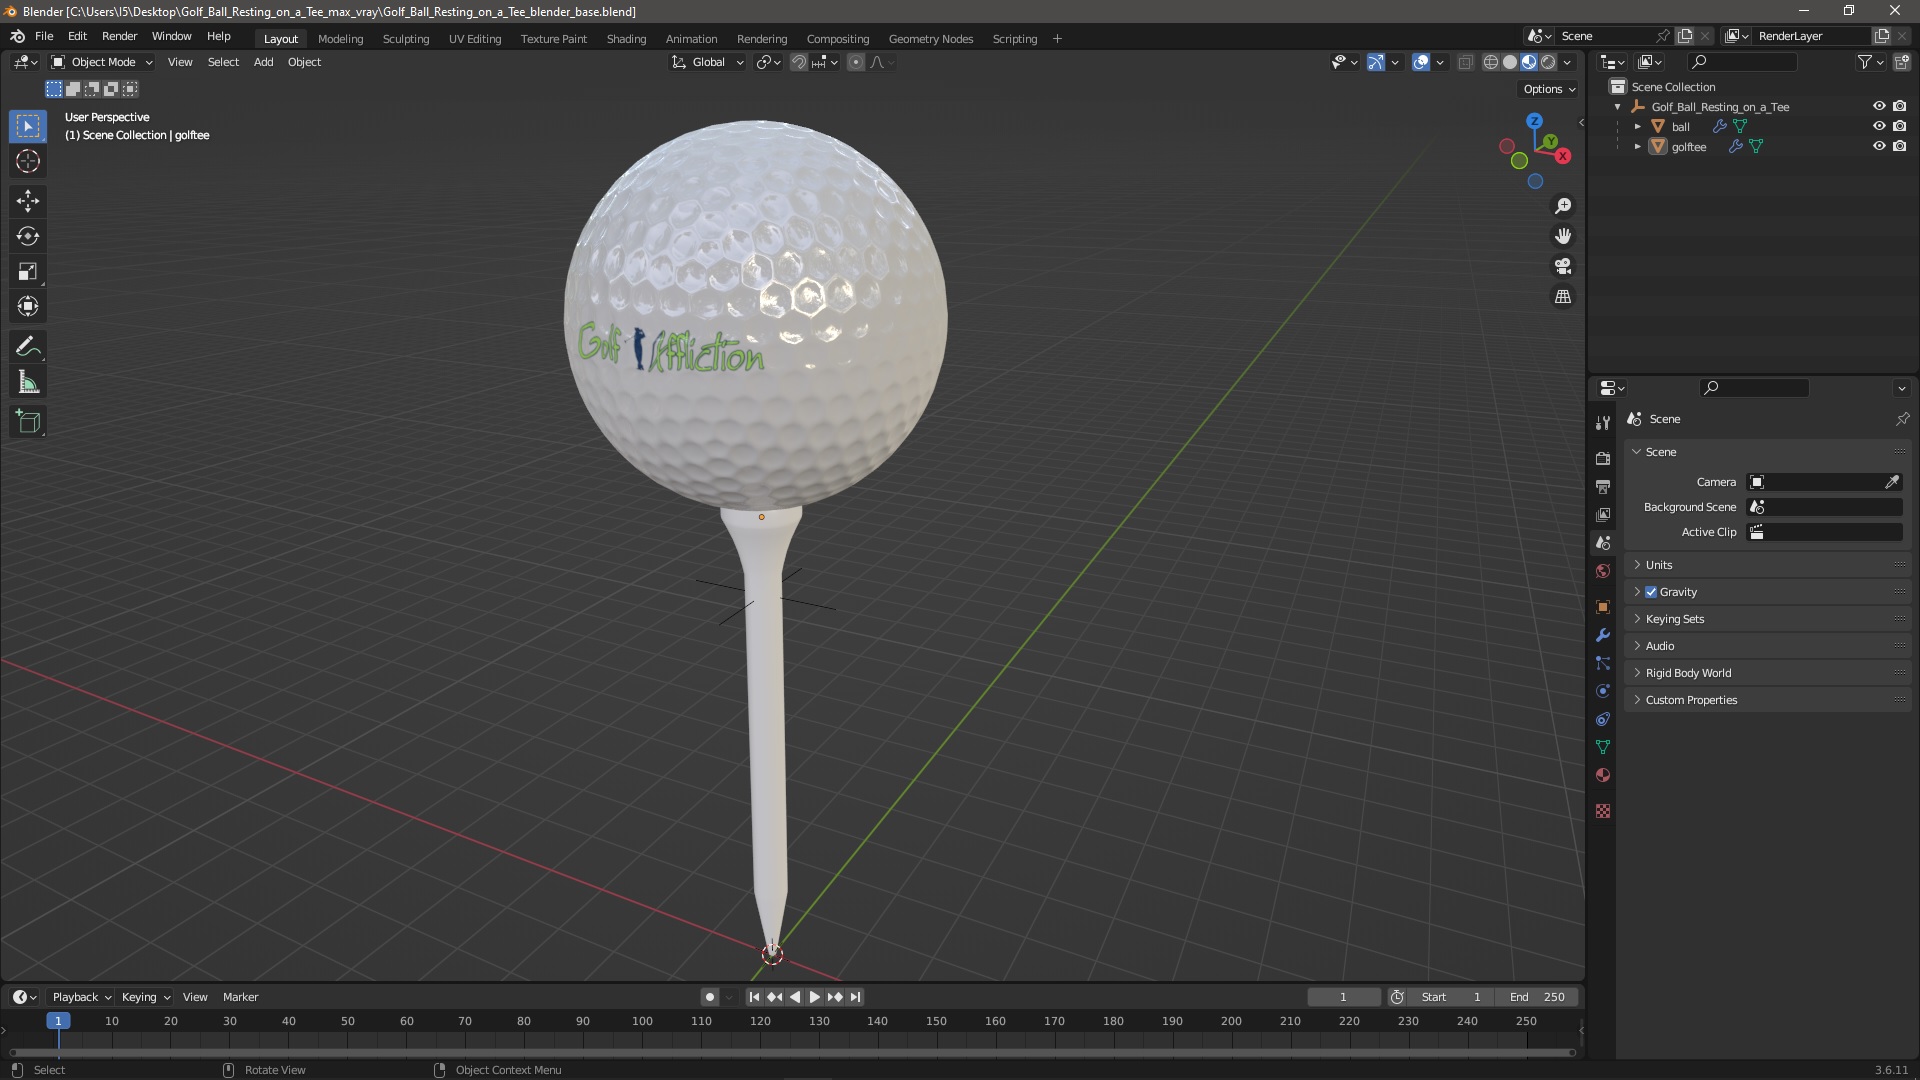
Task: Switch to rendered viewport shading
Action: (1548, 62)
